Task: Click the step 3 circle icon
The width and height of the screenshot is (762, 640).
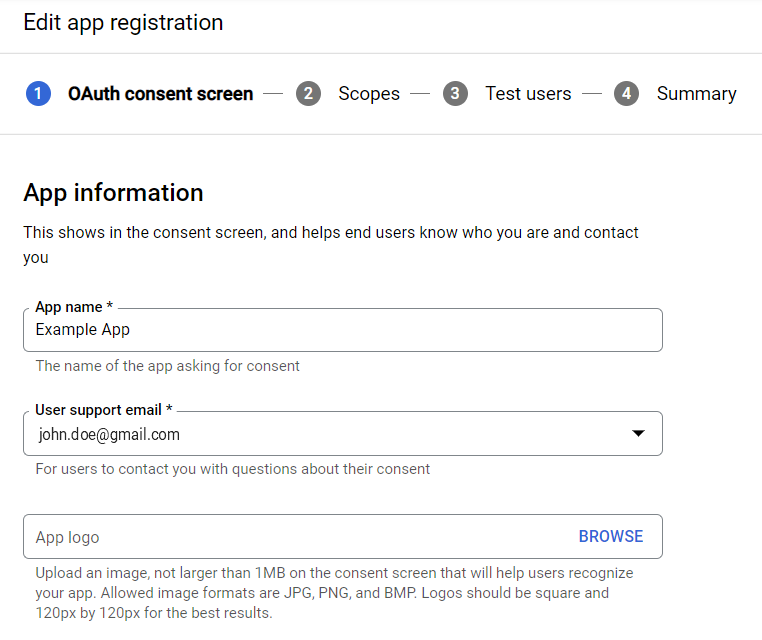Action: [x=455, y=93]
